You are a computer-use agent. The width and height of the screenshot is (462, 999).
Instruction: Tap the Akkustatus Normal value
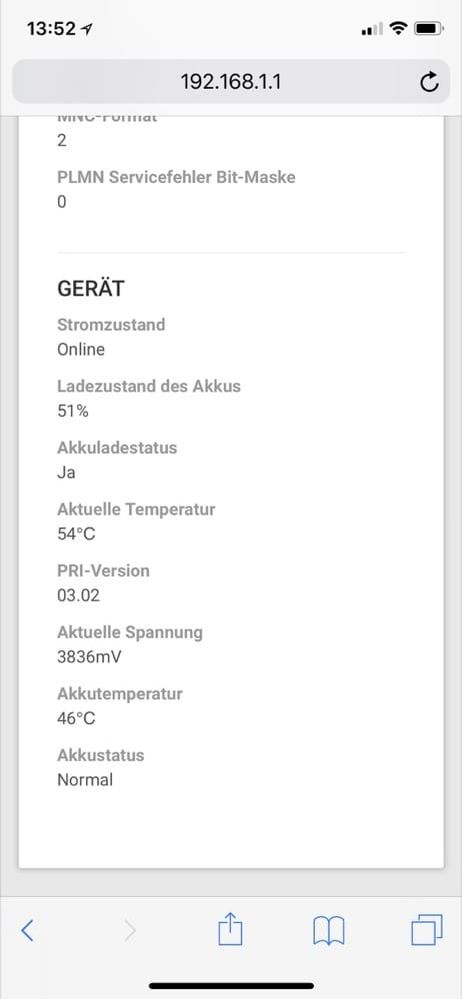click(x=85, y=780)
